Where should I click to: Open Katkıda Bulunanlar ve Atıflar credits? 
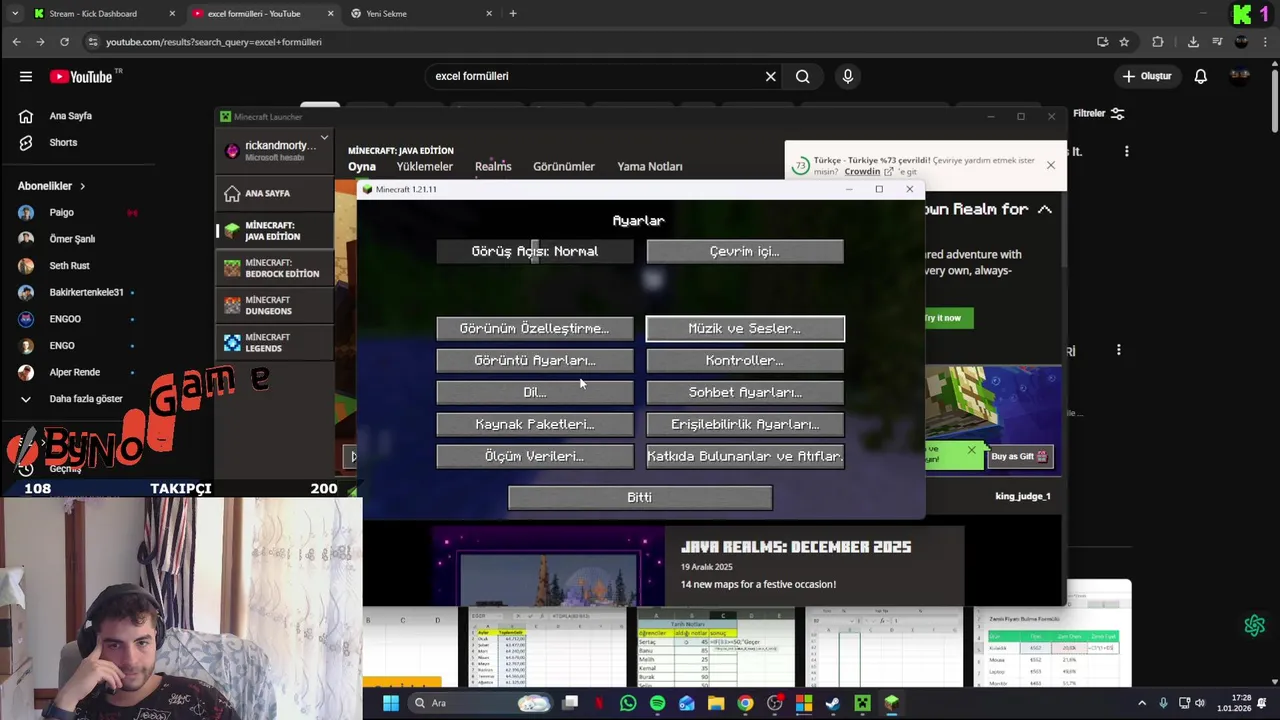[x=745, y=456]
